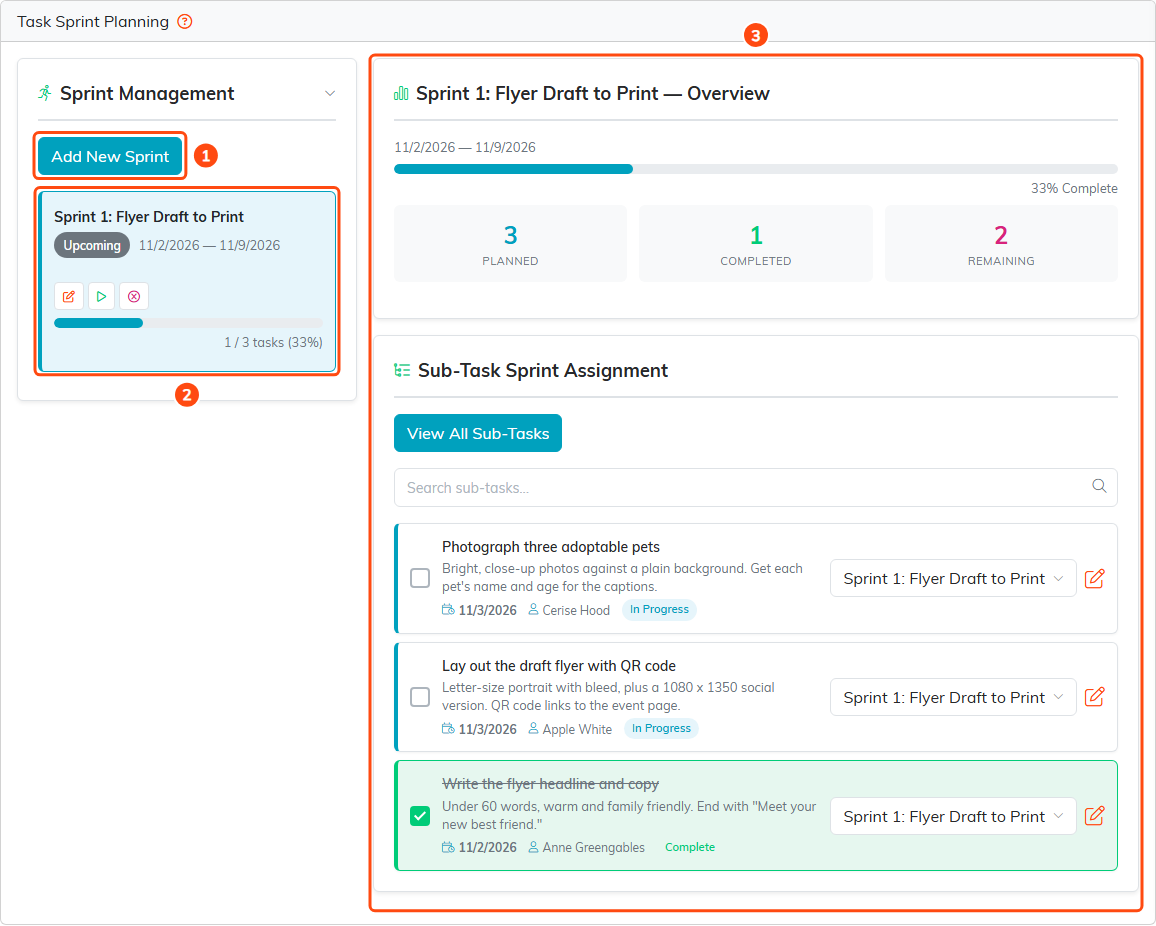This screenshot has height=926, width=1156.
Task: Check the Lay out the draft flyer checkbox
Action: coord(420,697)
